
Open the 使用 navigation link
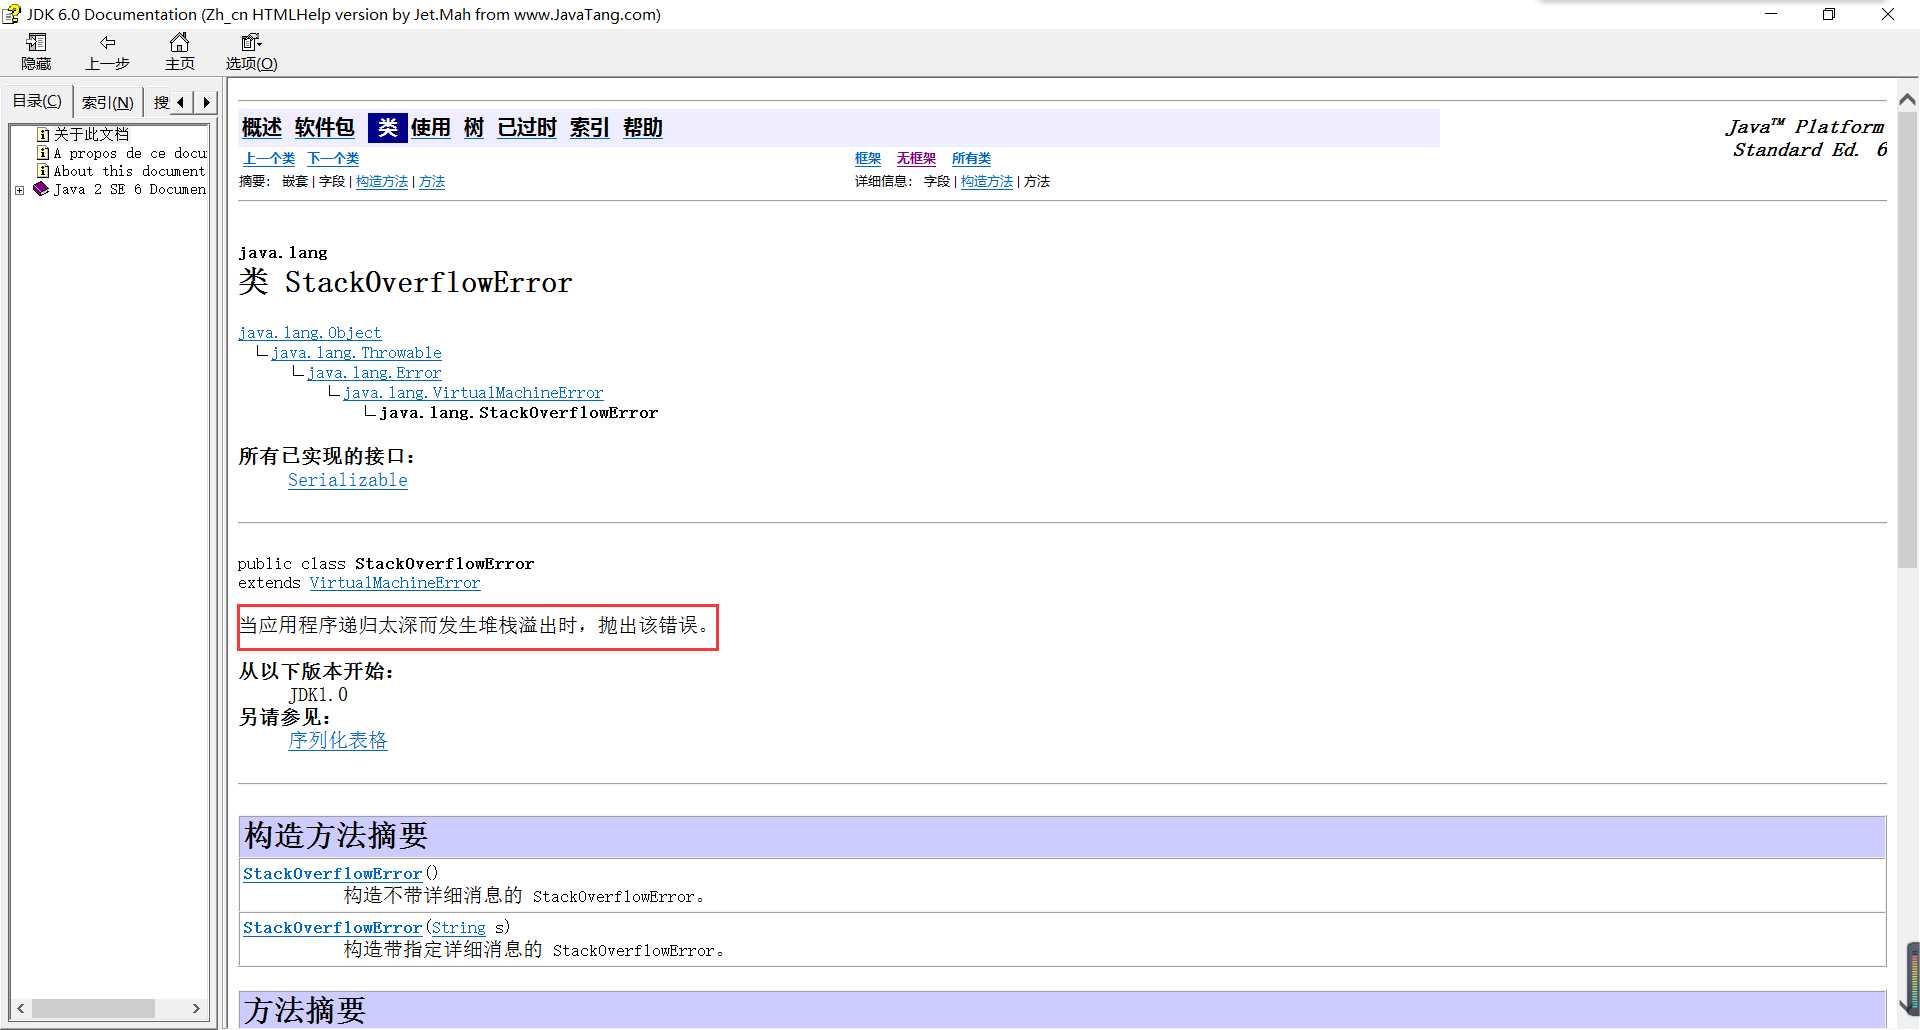coord(431,127)
